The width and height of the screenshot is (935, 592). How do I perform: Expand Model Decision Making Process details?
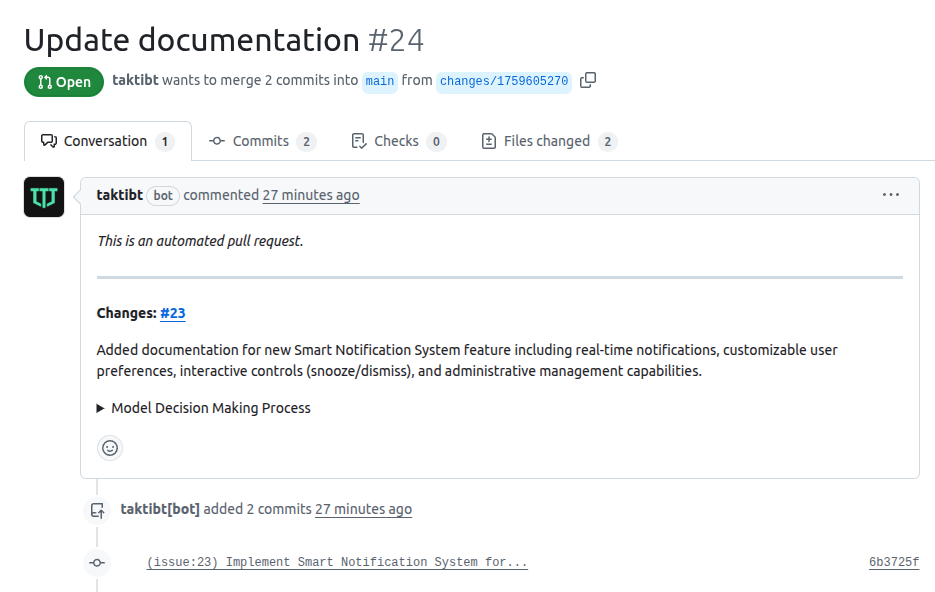[x=204, y=408]
